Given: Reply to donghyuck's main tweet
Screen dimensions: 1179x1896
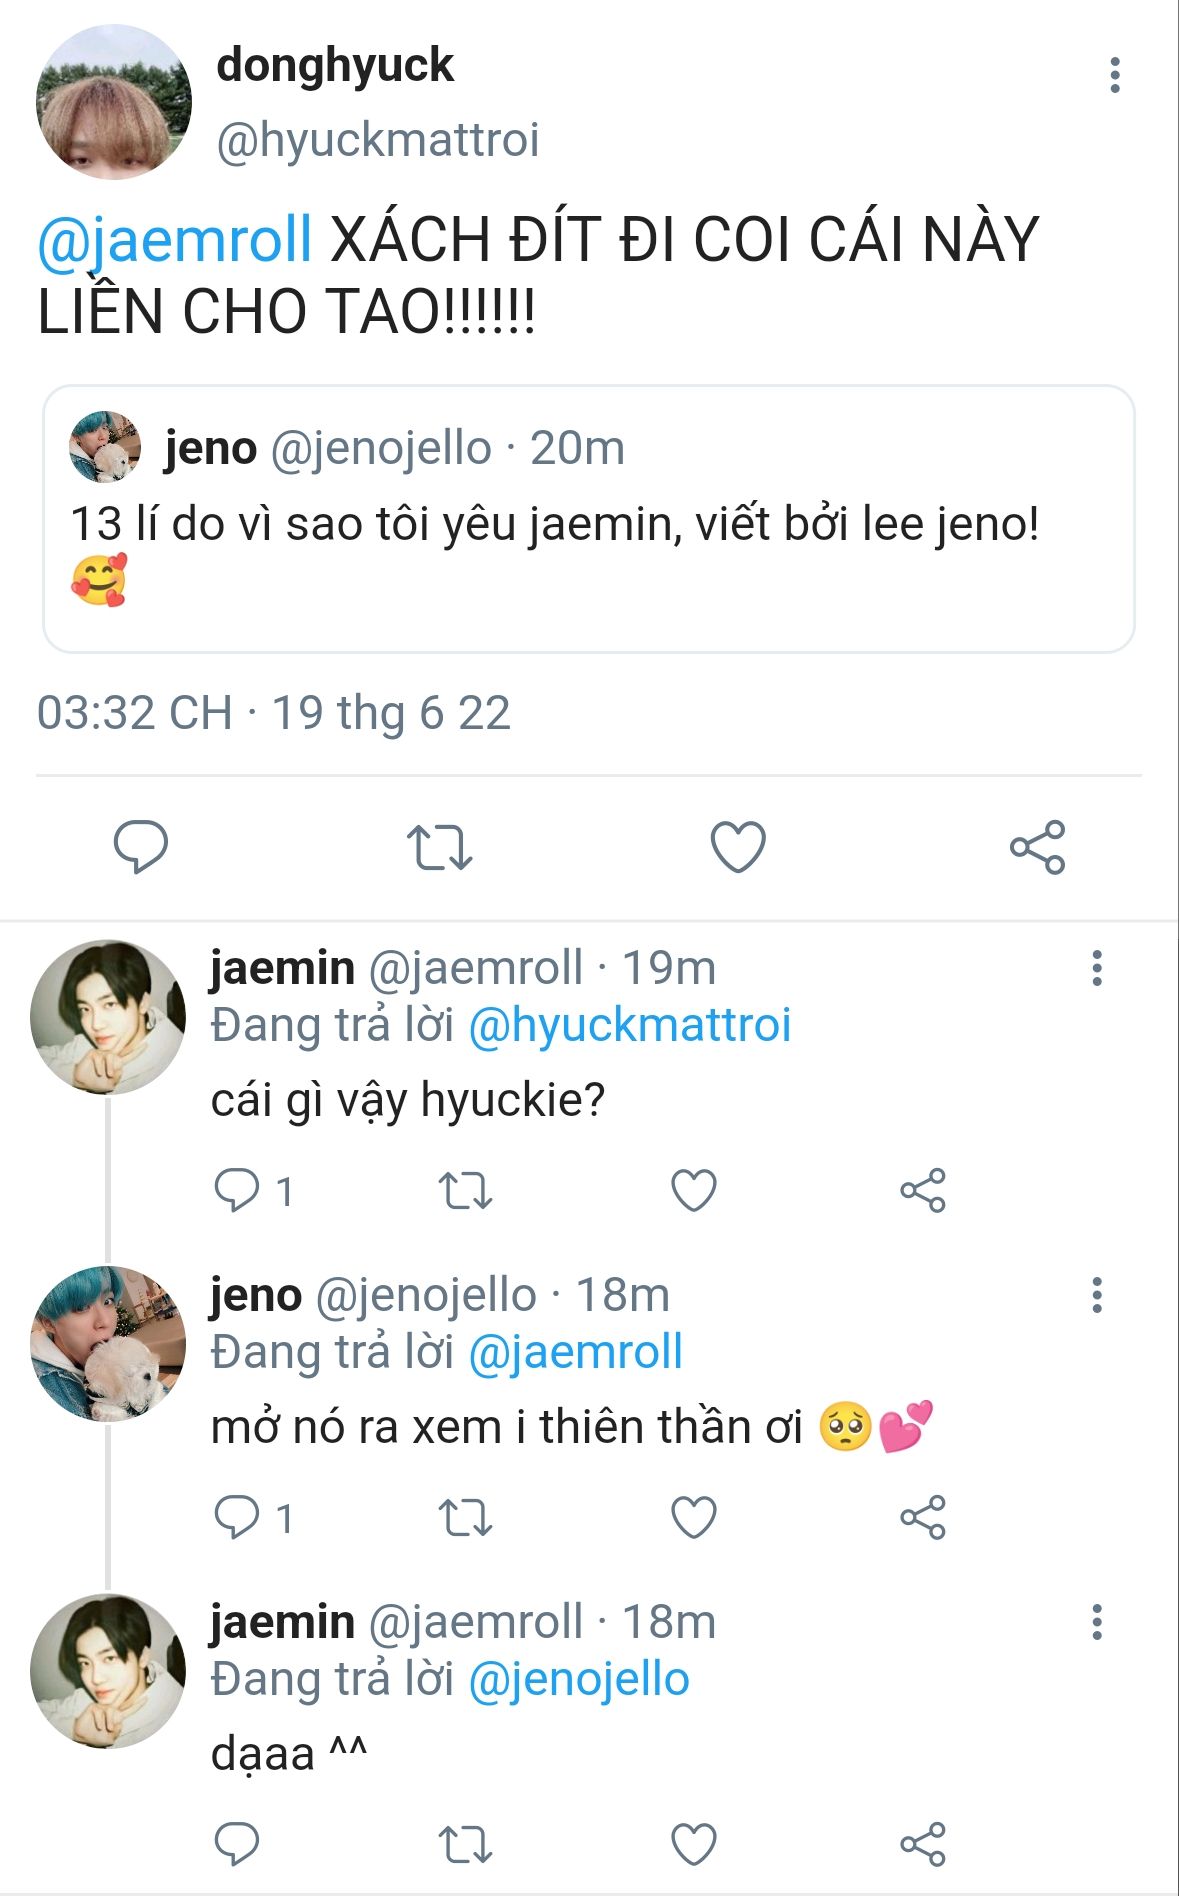Looking at the screenshot, I should point(141,847).
